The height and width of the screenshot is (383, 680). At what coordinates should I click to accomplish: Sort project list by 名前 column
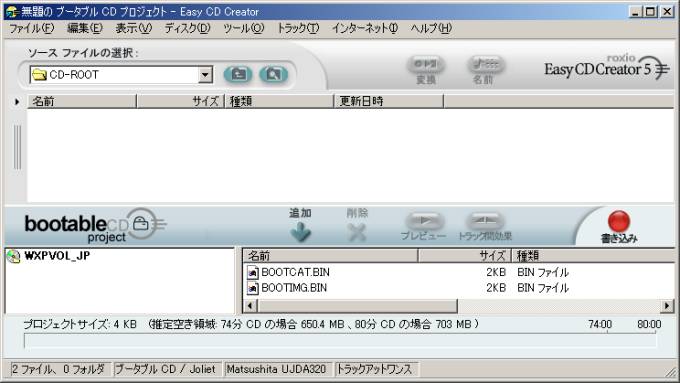[330, 255]
